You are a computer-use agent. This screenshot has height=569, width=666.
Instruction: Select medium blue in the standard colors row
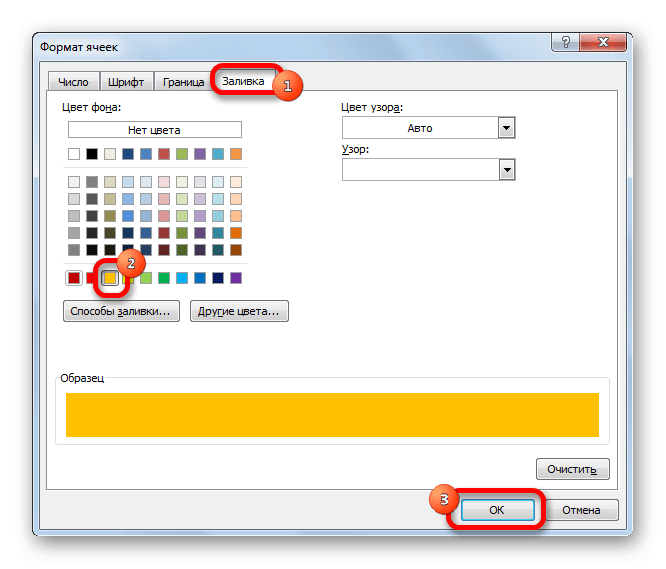tap(200, 278)
